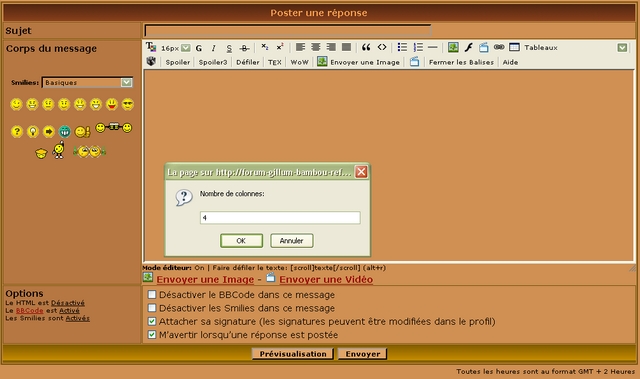Apply subscript formatting

pos(264,47)
